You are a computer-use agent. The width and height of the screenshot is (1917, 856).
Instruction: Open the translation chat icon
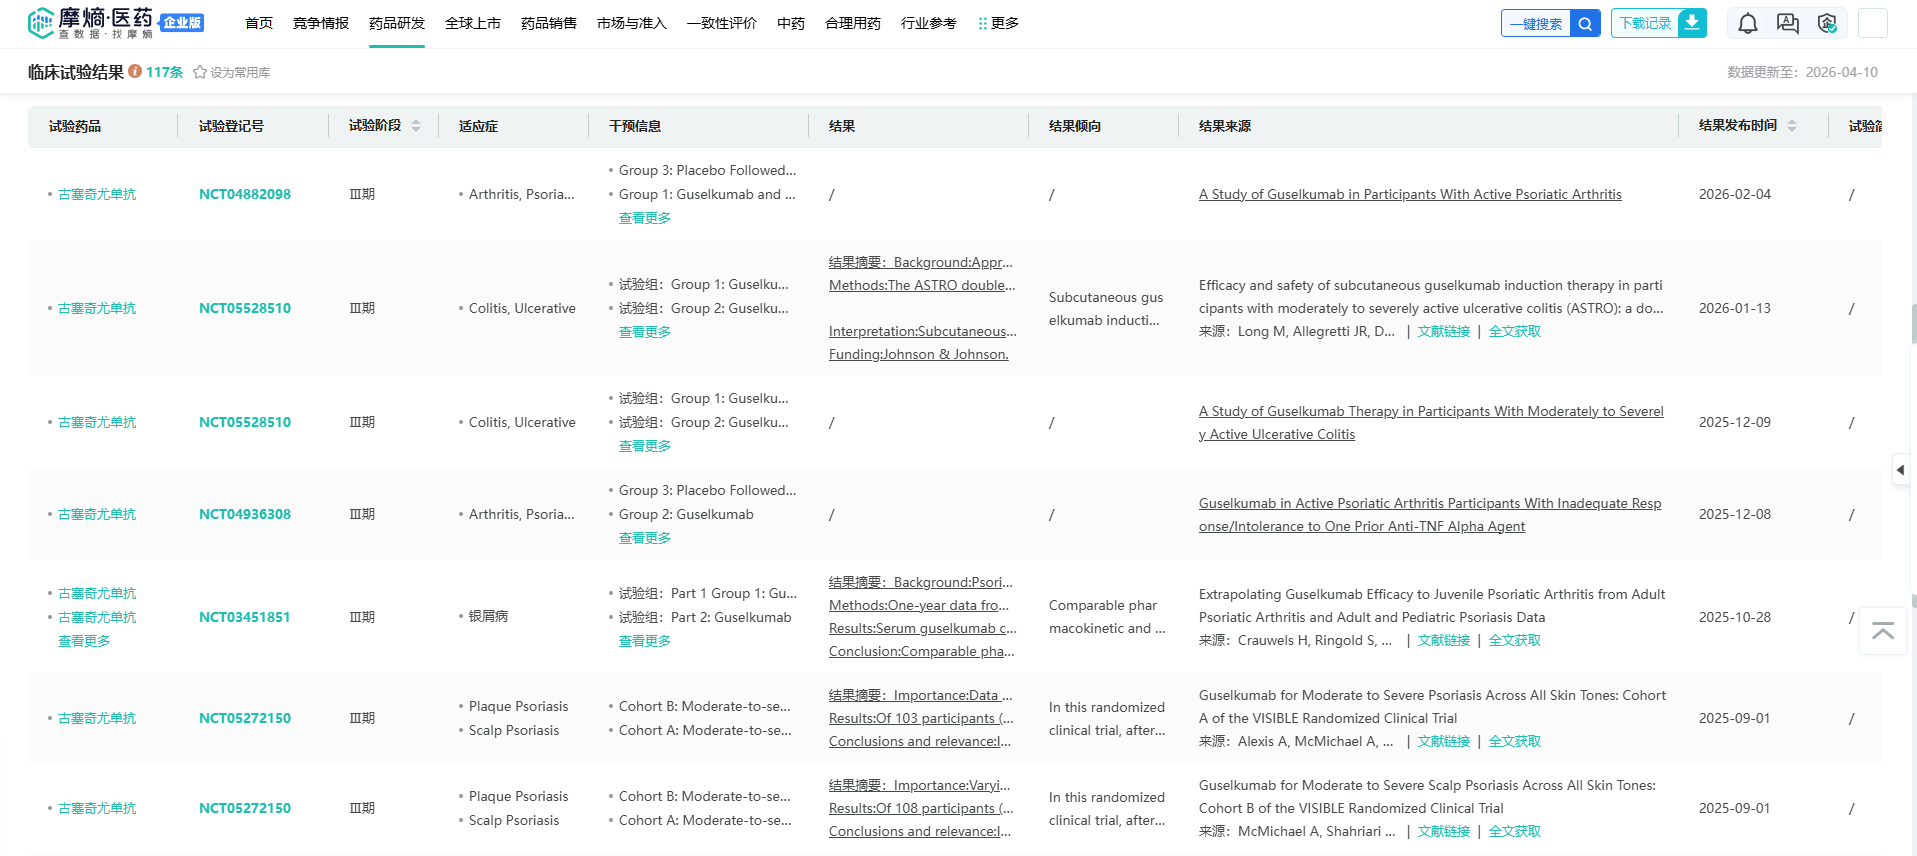click(1787, 23)
